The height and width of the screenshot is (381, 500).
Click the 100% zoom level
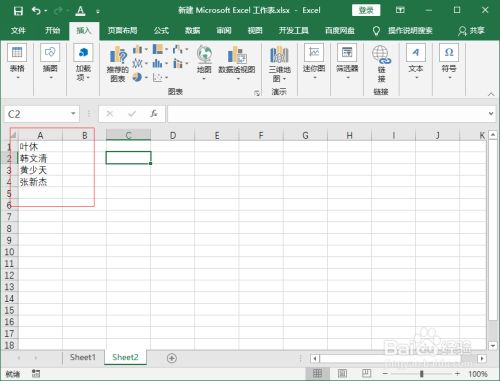pyautogui.click(x=478, y=374)
